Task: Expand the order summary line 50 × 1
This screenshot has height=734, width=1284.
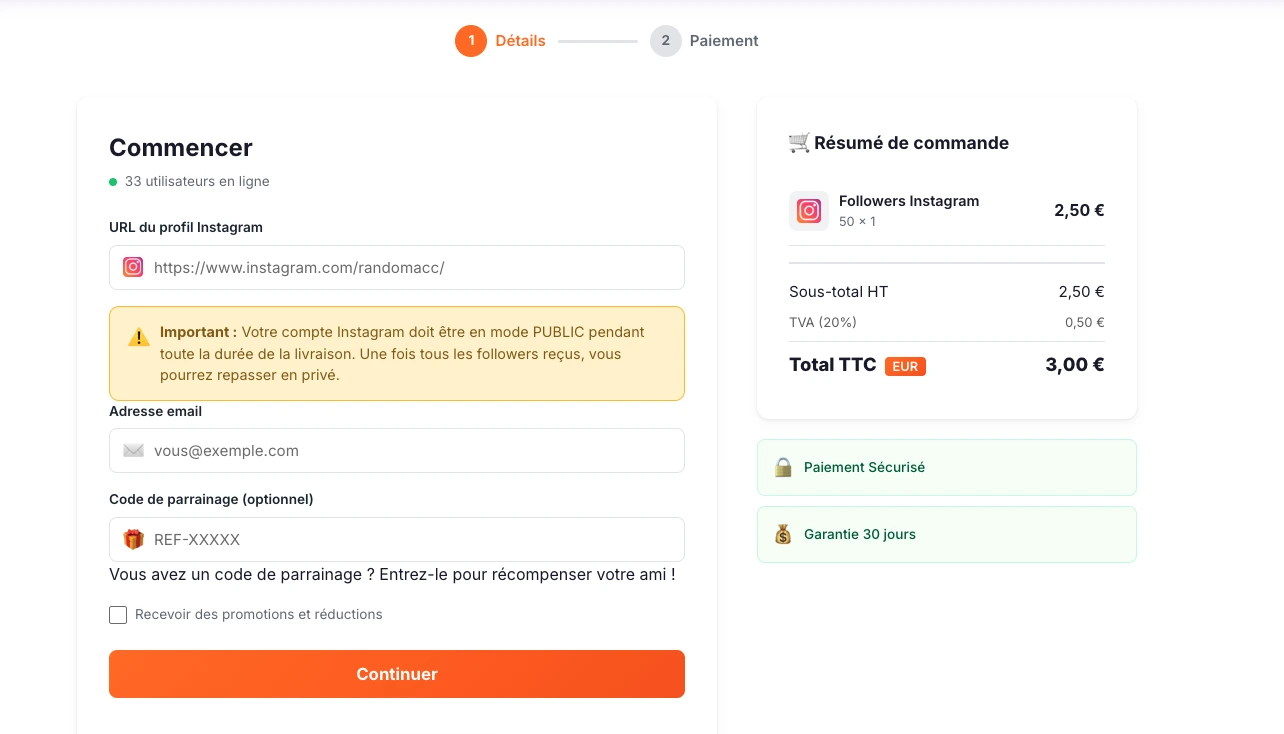Action: pos(858,221)
